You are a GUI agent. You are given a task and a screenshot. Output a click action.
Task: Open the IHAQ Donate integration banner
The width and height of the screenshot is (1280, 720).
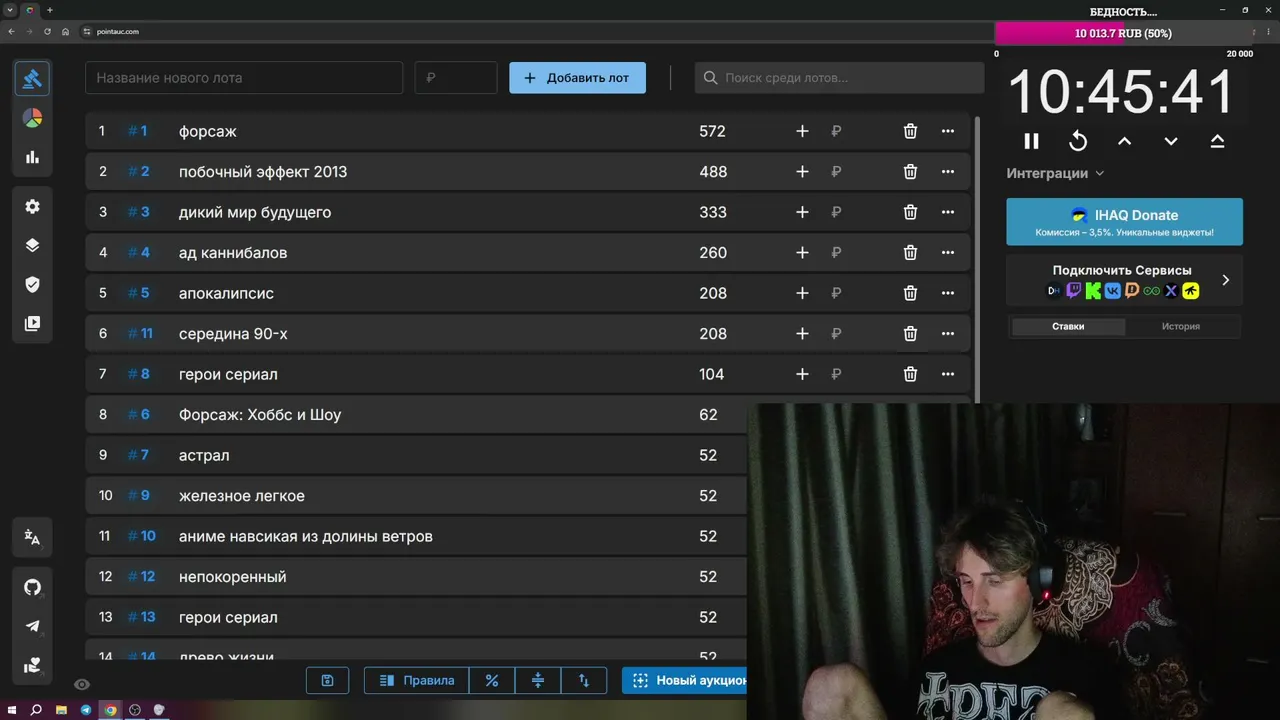point(1124,221)
